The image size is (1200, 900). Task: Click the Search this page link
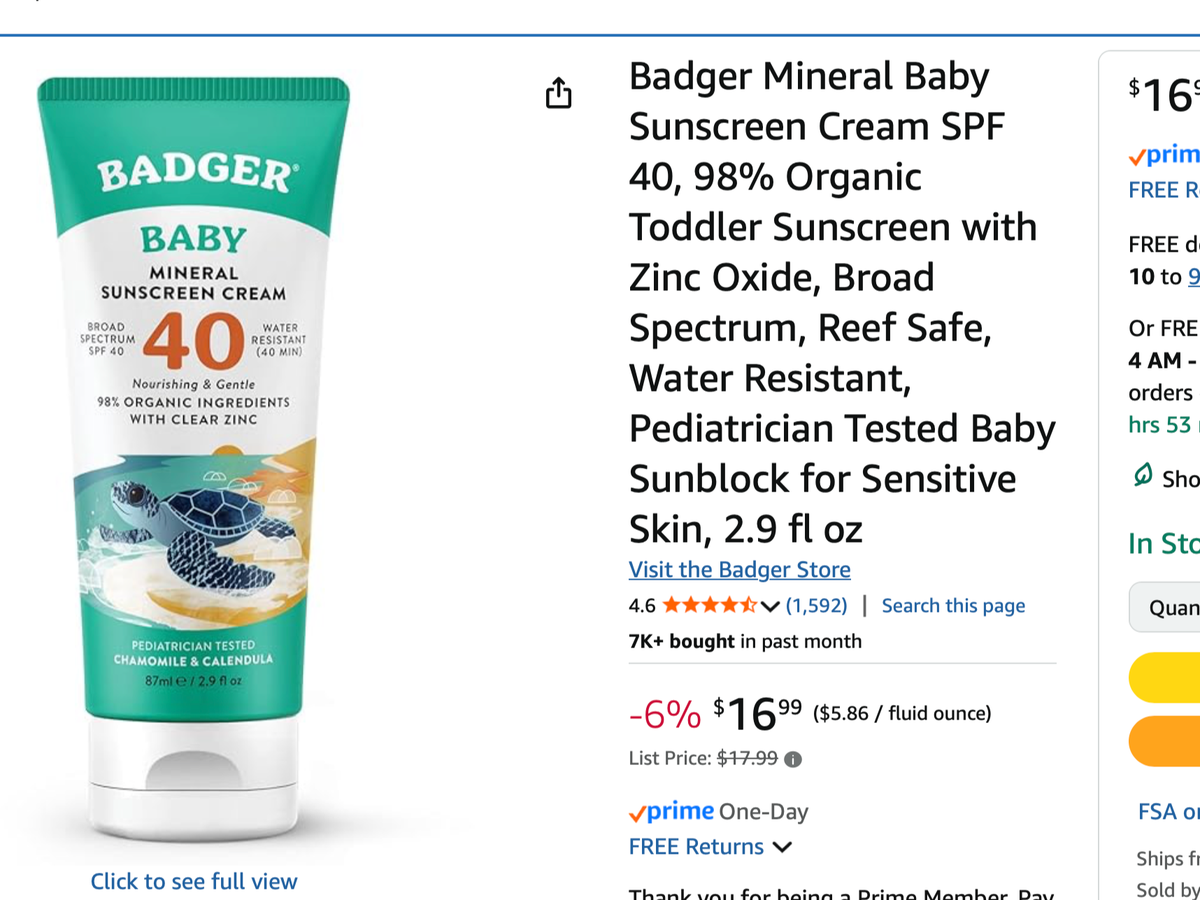point(953,605)
